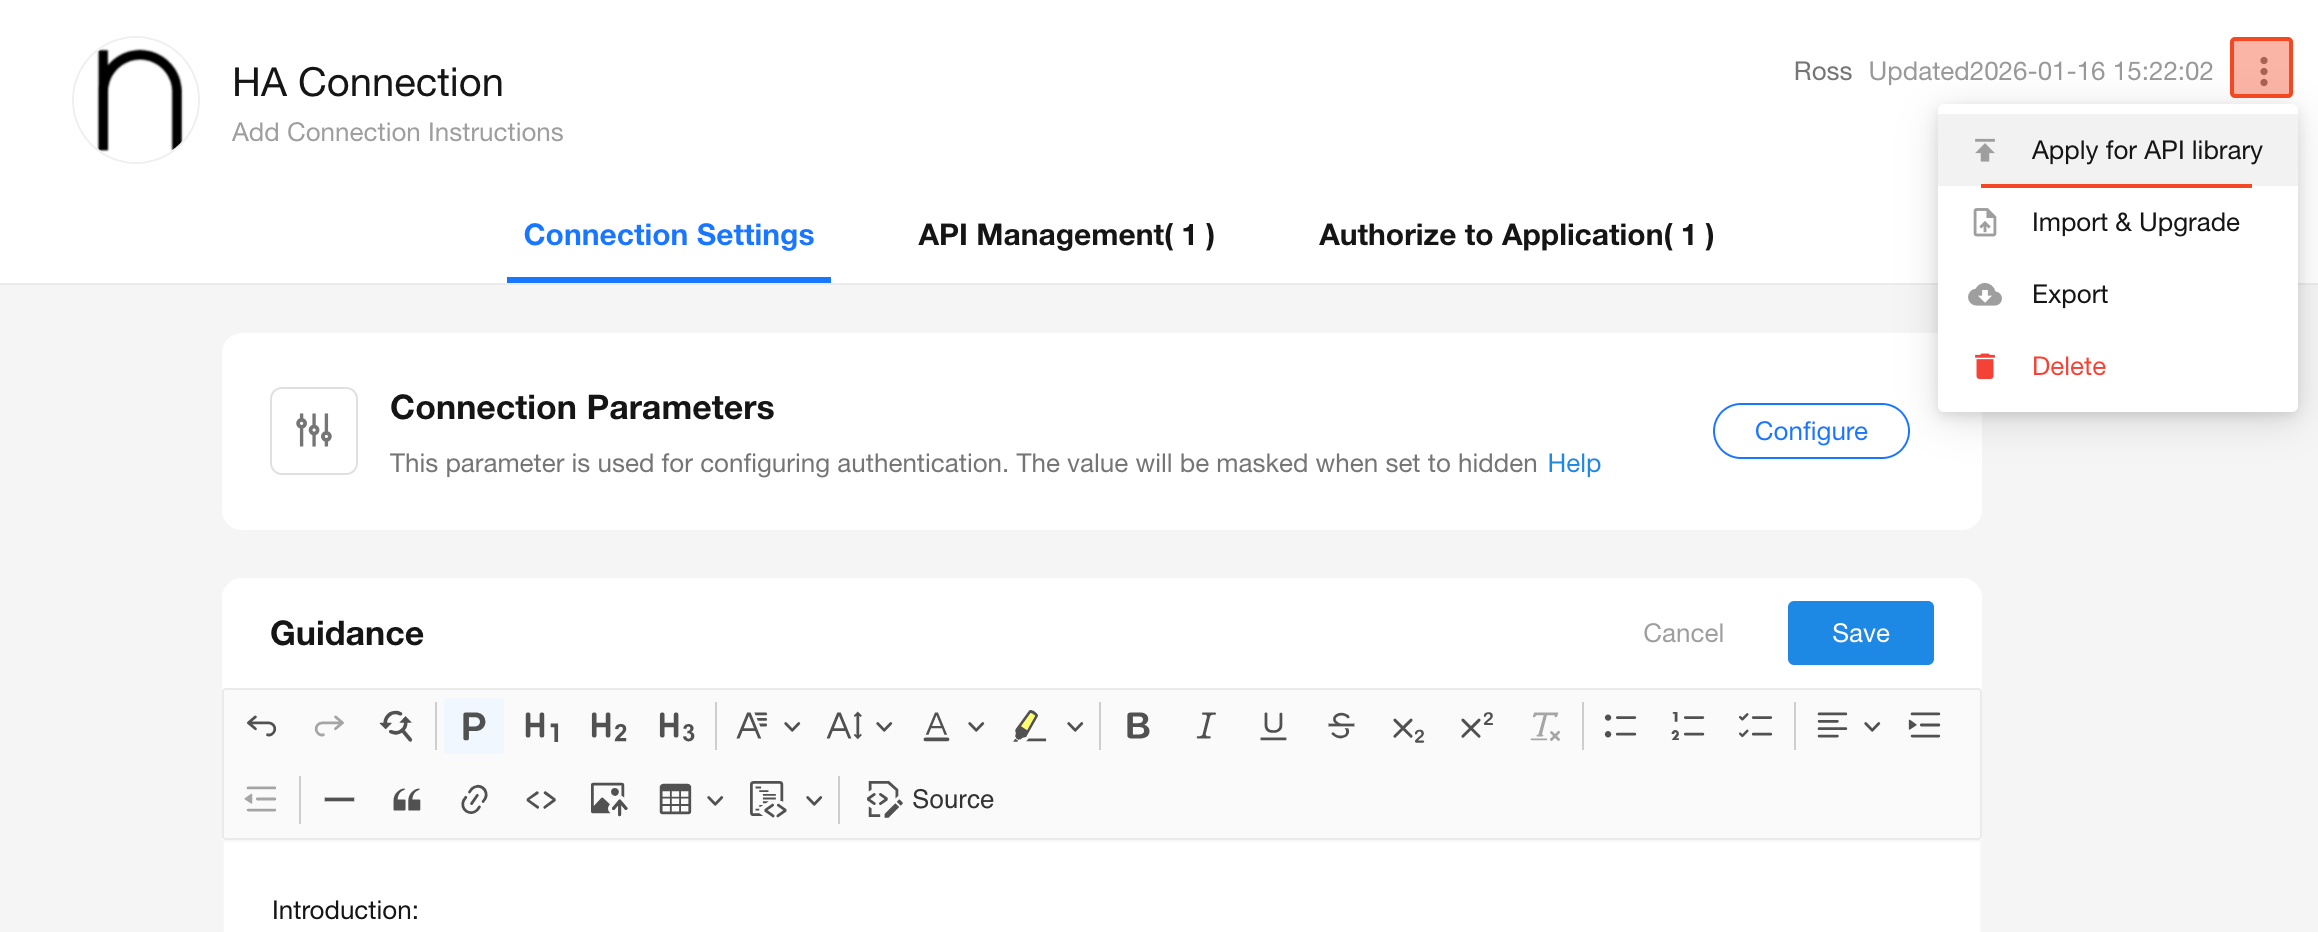Open find and replace tool
The height and width of the screenshot is (932, 2318).
pos(396,726)
